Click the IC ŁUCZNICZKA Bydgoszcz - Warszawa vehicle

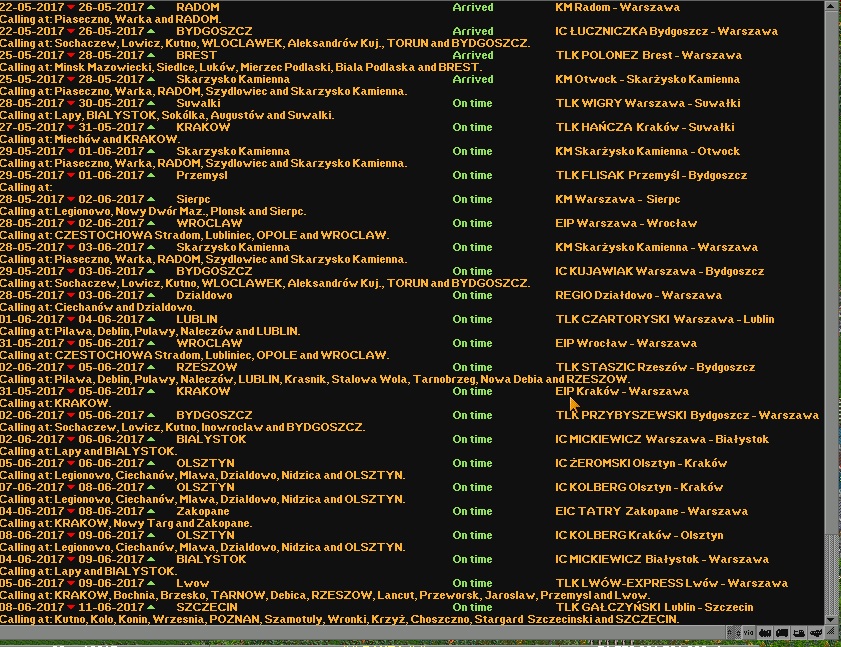[x=666, y=31]
